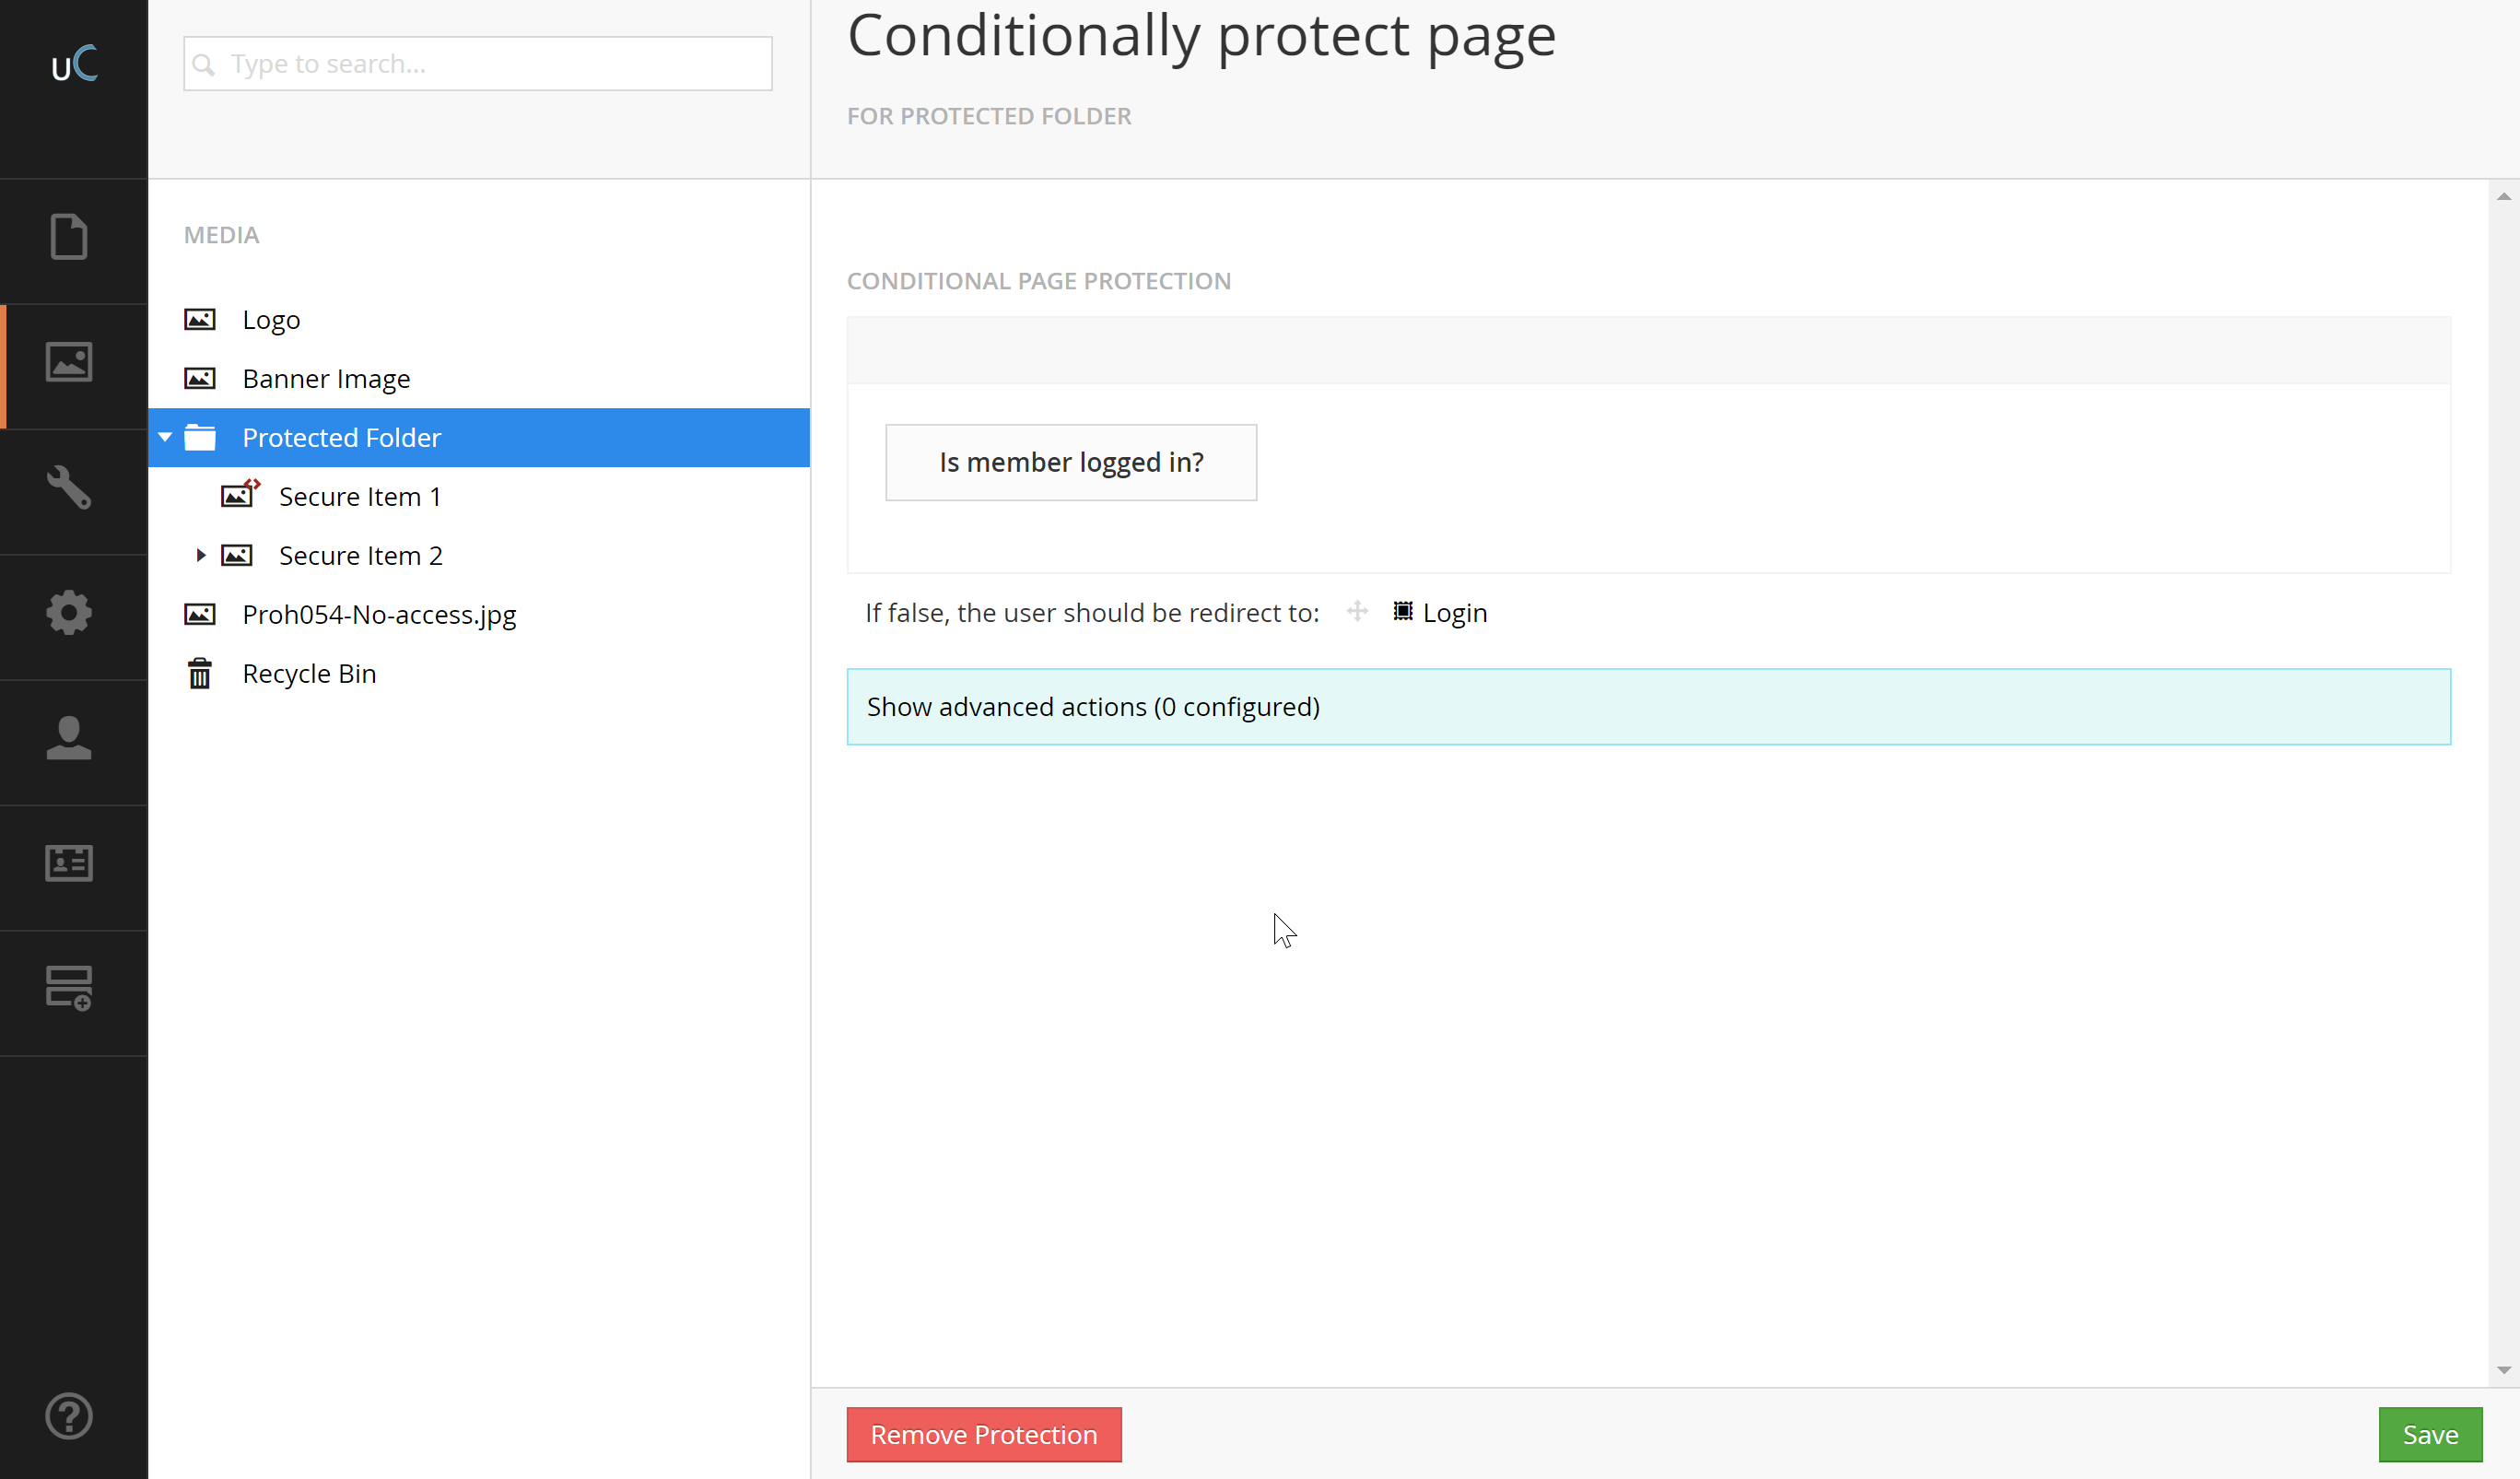Open the Content section icon
The image size is (2520, 1479).
coord(69,237)
